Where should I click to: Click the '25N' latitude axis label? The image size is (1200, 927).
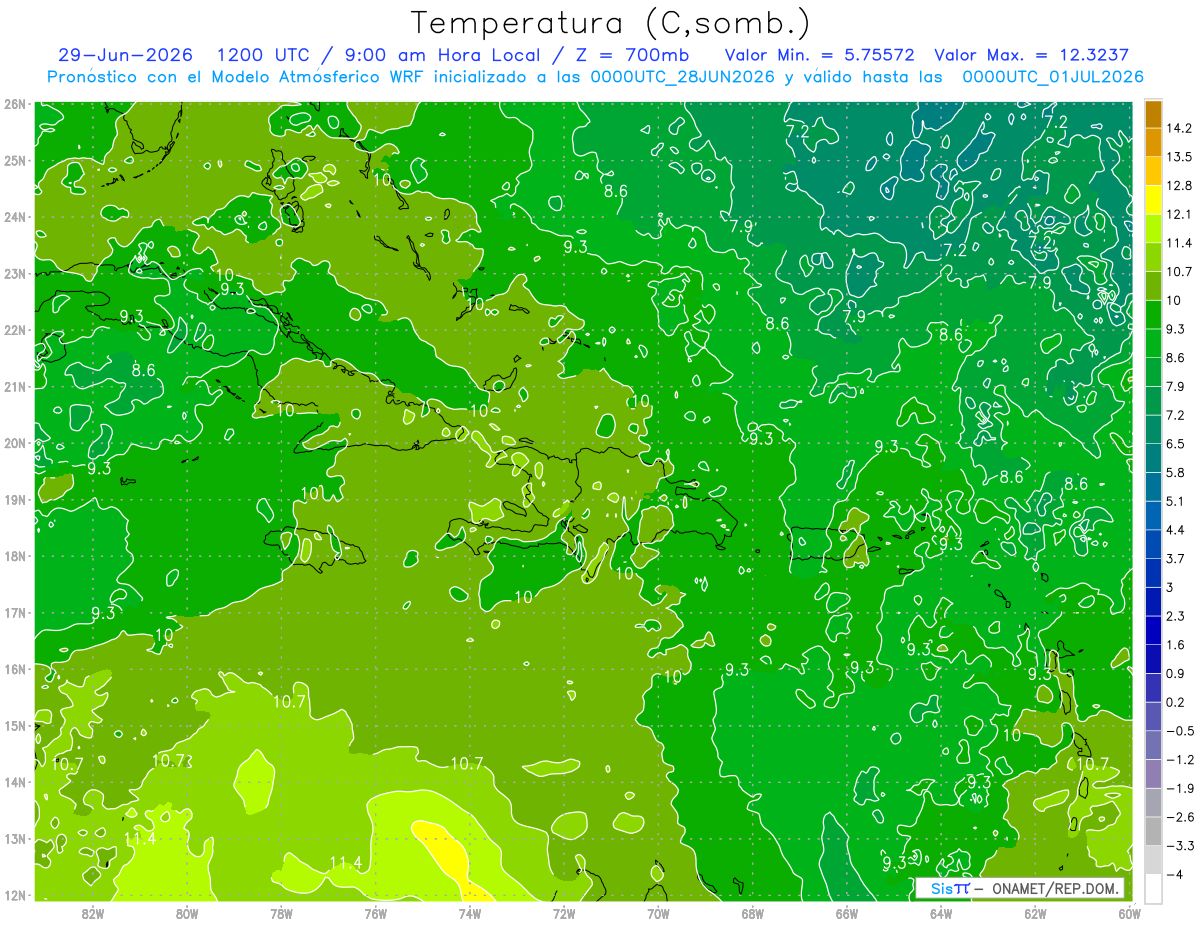tap(15, 160)
